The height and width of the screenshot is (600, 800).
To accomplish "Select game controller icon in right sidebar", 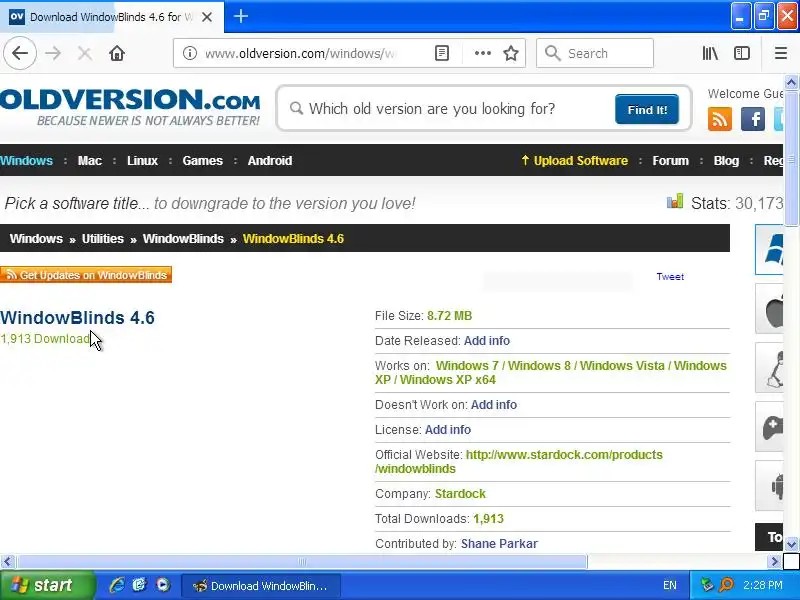I will coord(769,427).
